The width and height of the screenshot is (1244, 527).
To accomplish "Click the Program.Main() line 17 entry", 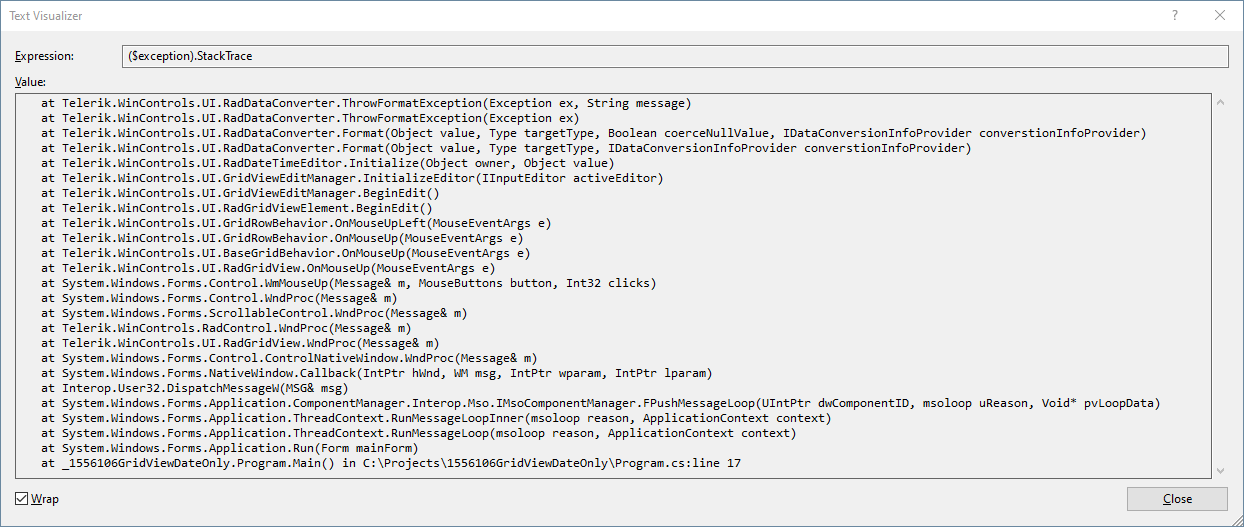I will (x=391, y=464).
